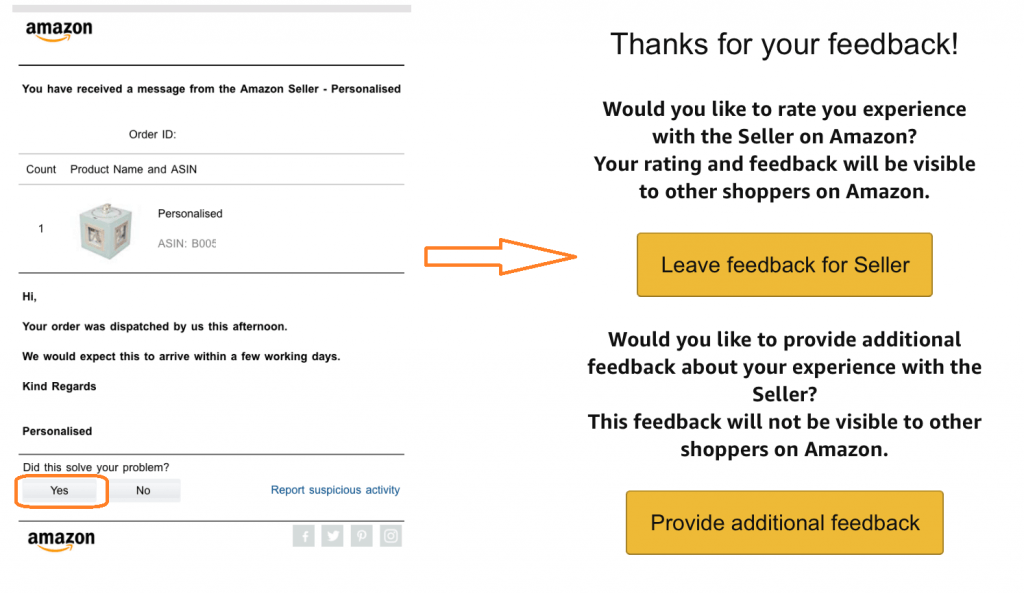Click the Amazon logo at the top
The width and height of the screenshot is (1024, 594).
click(59, 31)
